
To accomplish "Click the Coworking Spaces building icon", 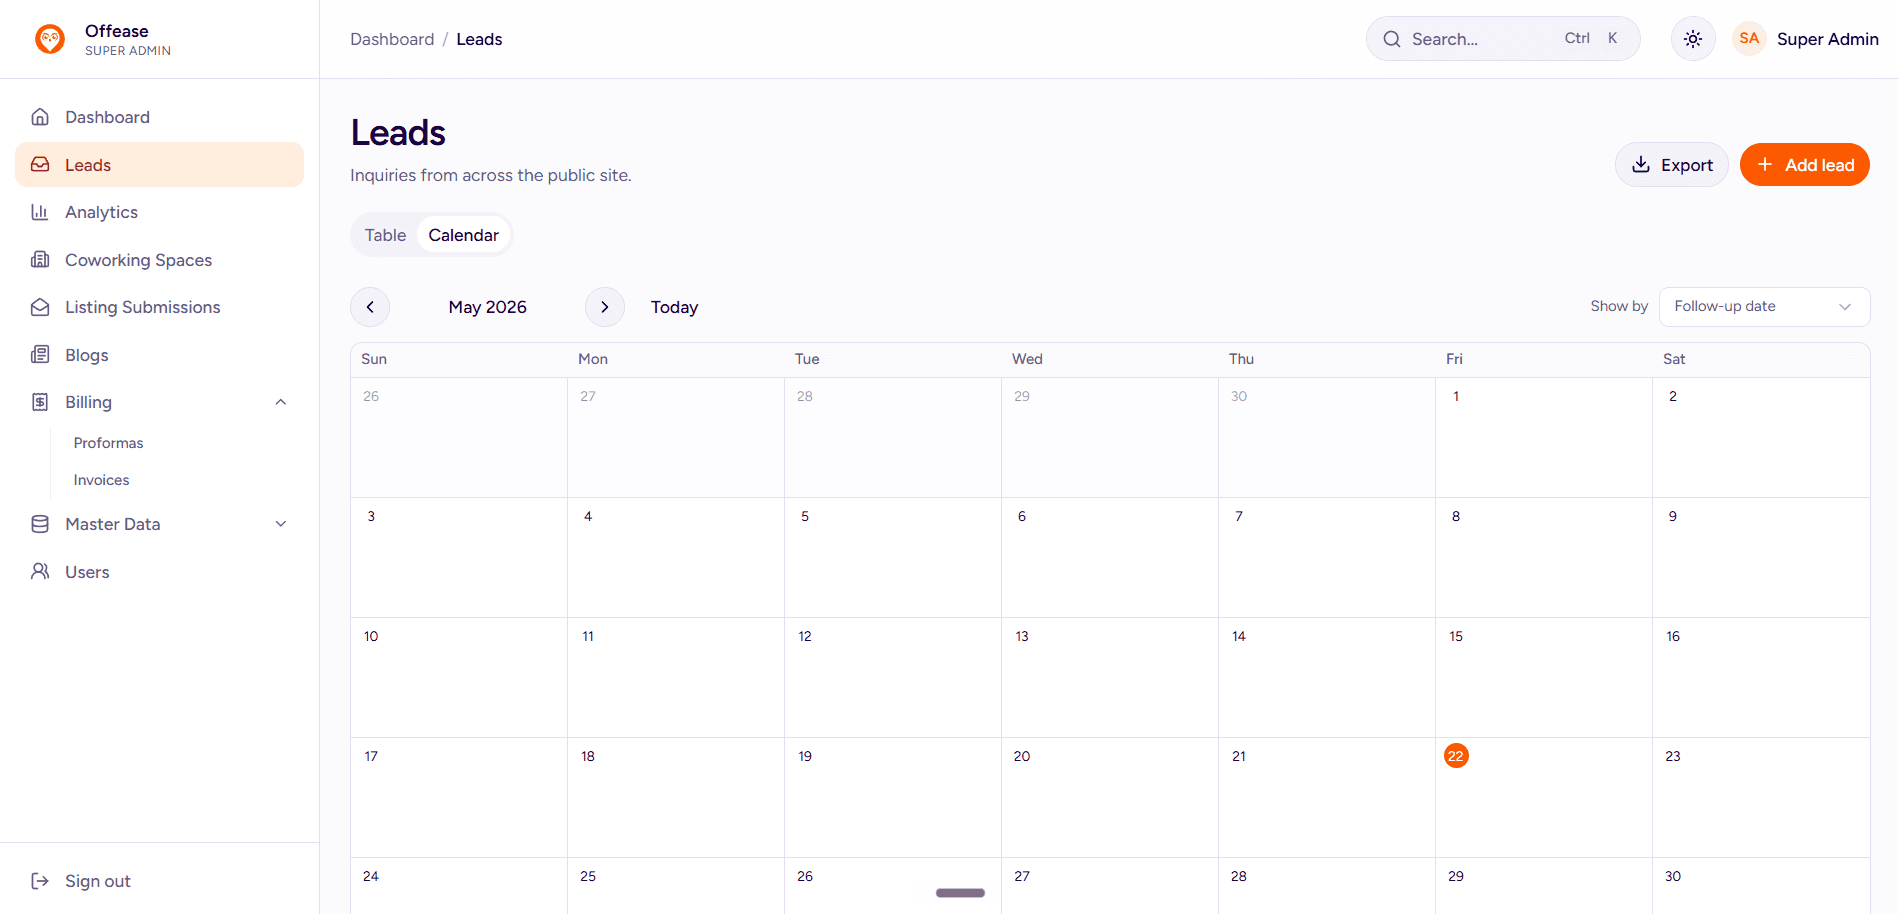I will [x=40, y=260].
